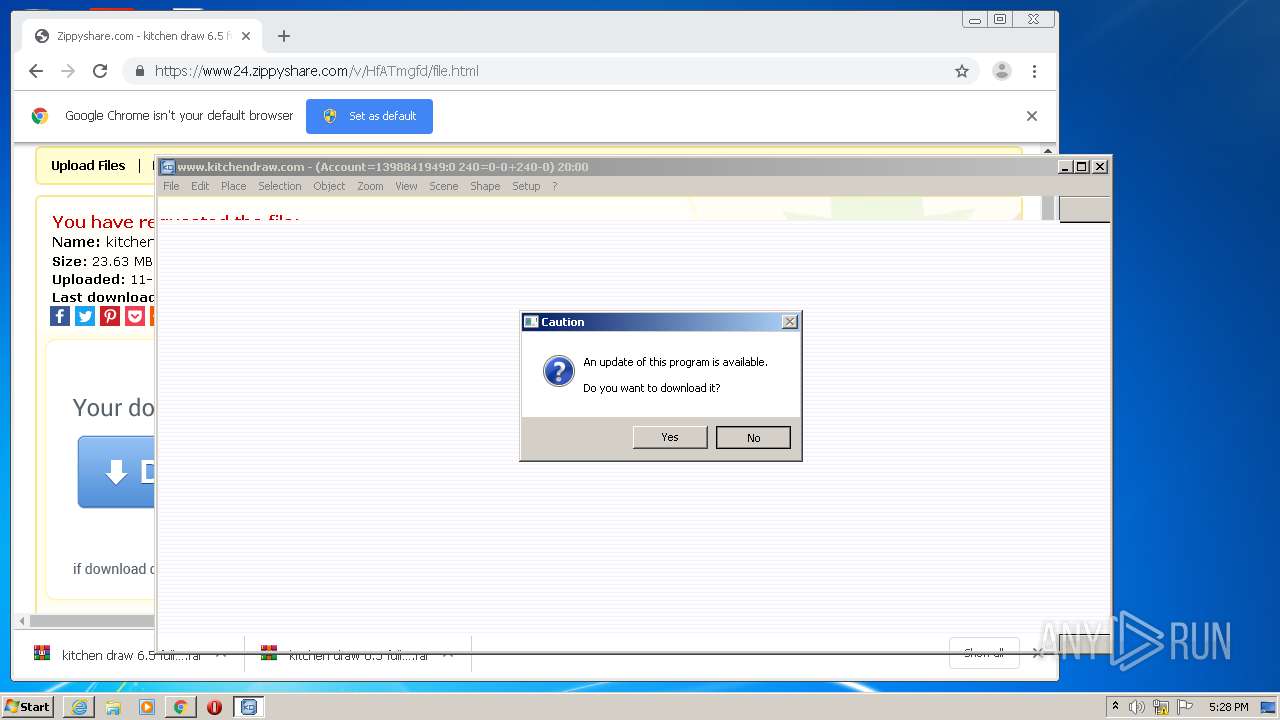
Task: Click No in the Caution dialog
Action: tap(753, 437)
